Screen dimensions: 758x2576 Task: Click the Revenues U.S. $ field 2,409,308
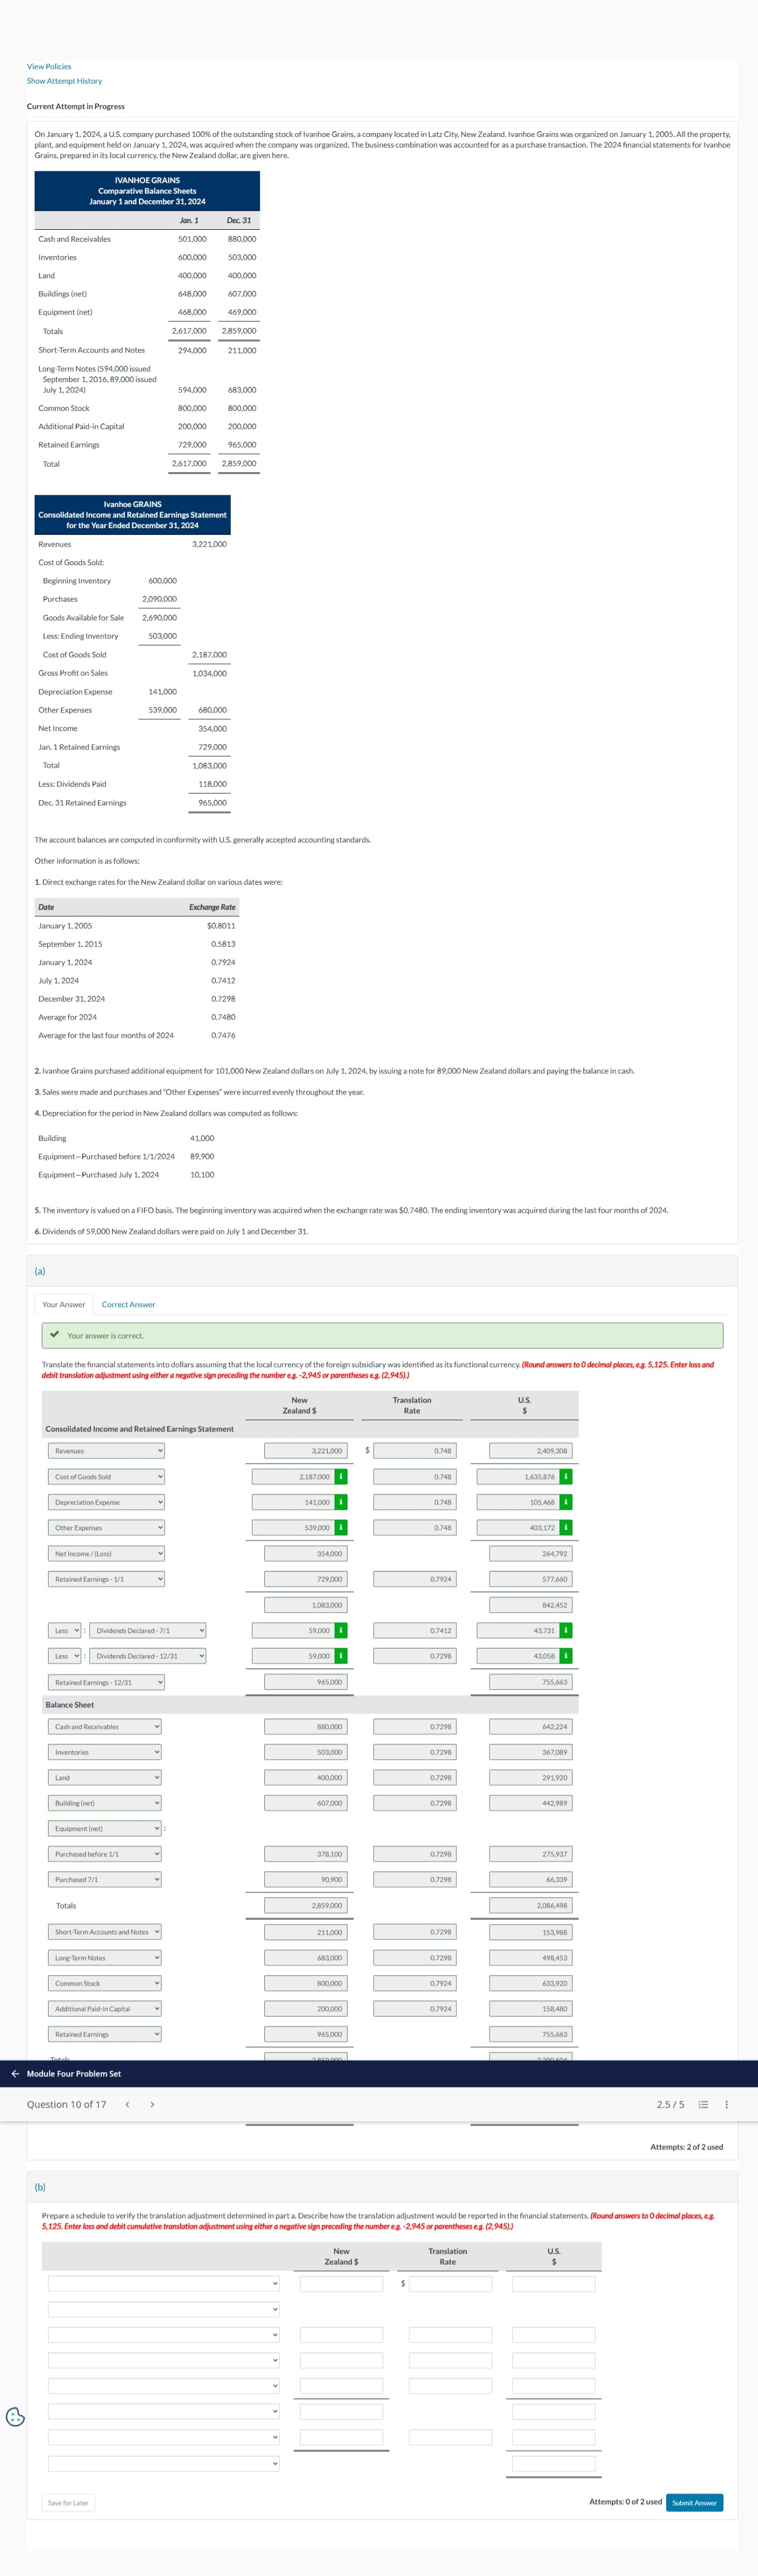(x=531, y=1450)
